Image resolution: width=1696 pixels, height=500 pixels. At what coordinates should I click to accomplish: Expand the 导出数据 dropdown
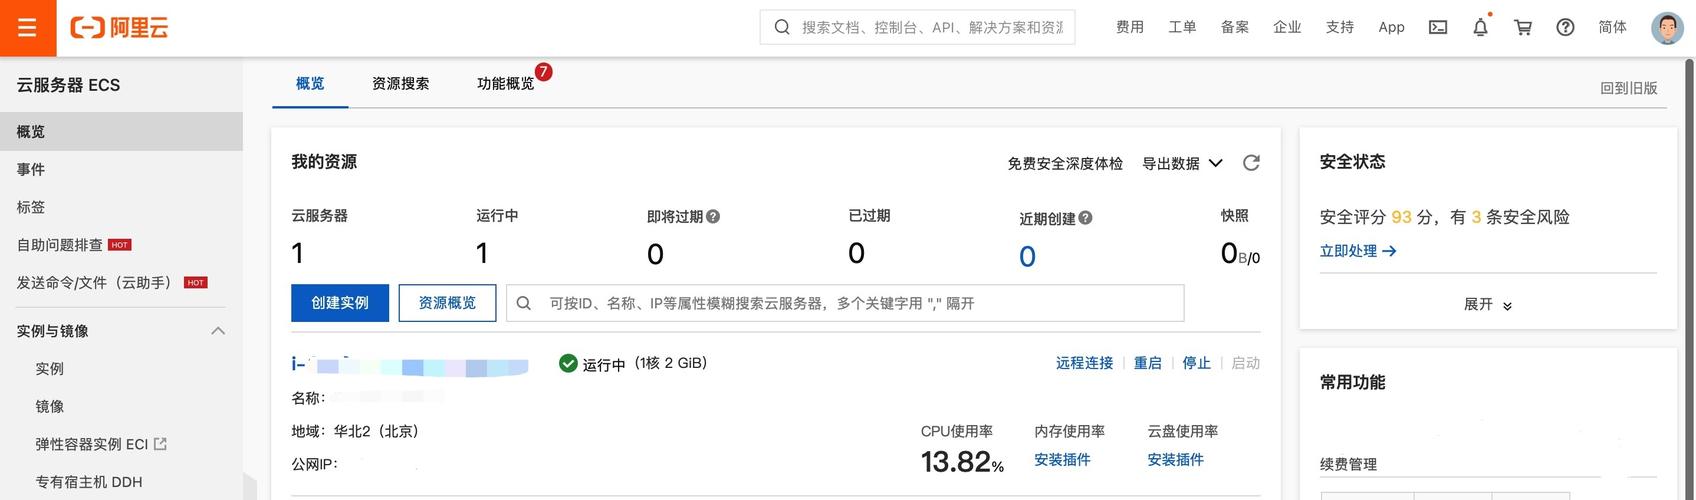(x=1183, y=163)
